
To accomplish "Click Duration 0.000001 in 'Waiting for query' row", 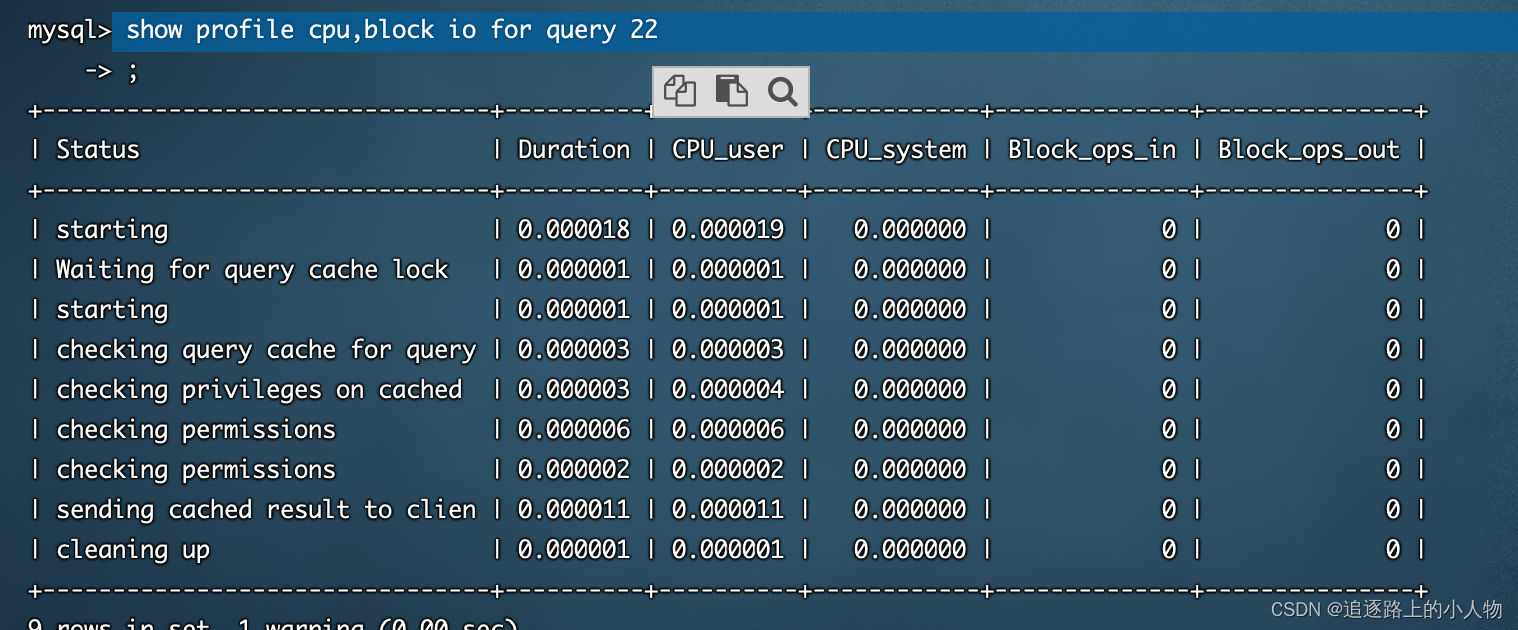I will tap(574, 269).
